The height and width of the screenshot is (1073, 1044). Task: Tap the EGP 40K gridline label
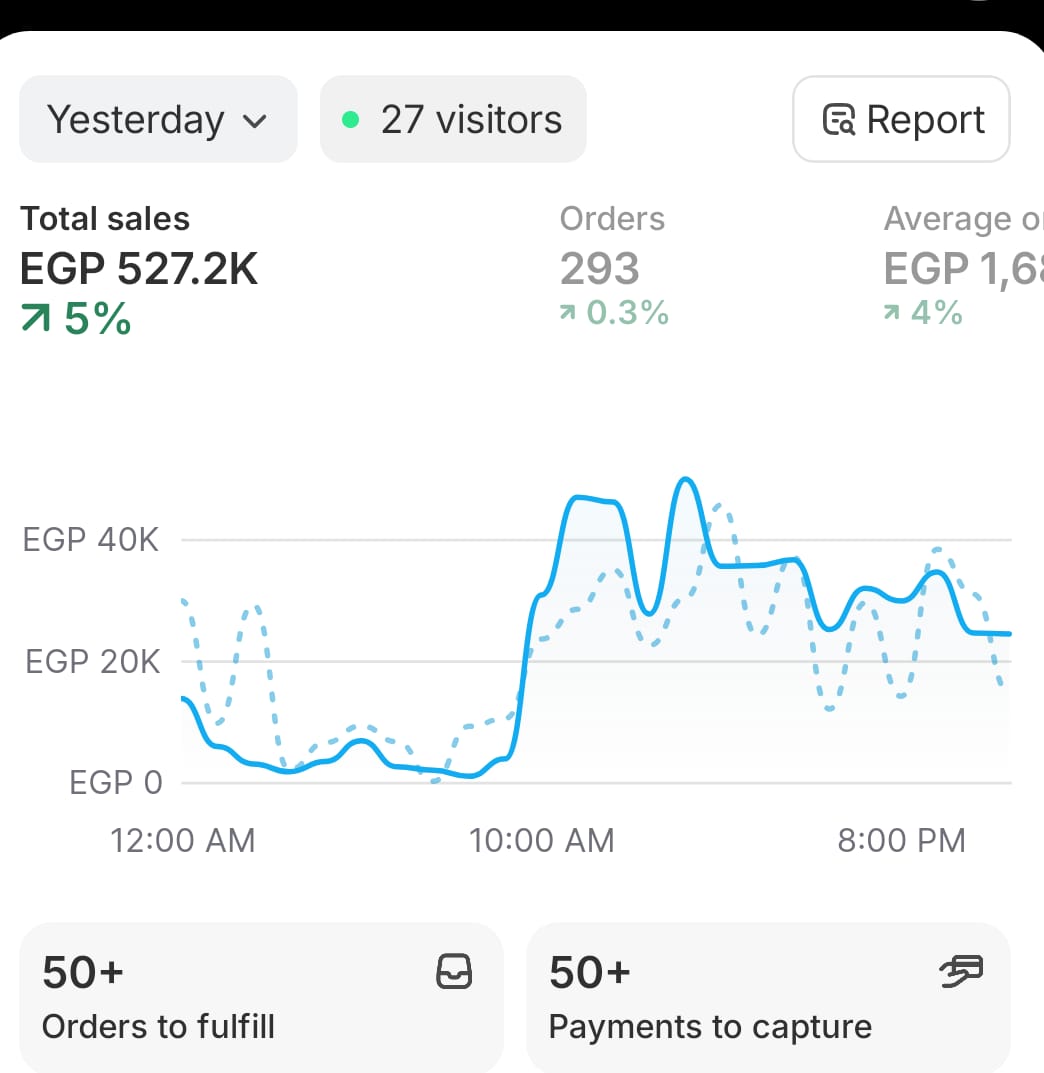90,540
